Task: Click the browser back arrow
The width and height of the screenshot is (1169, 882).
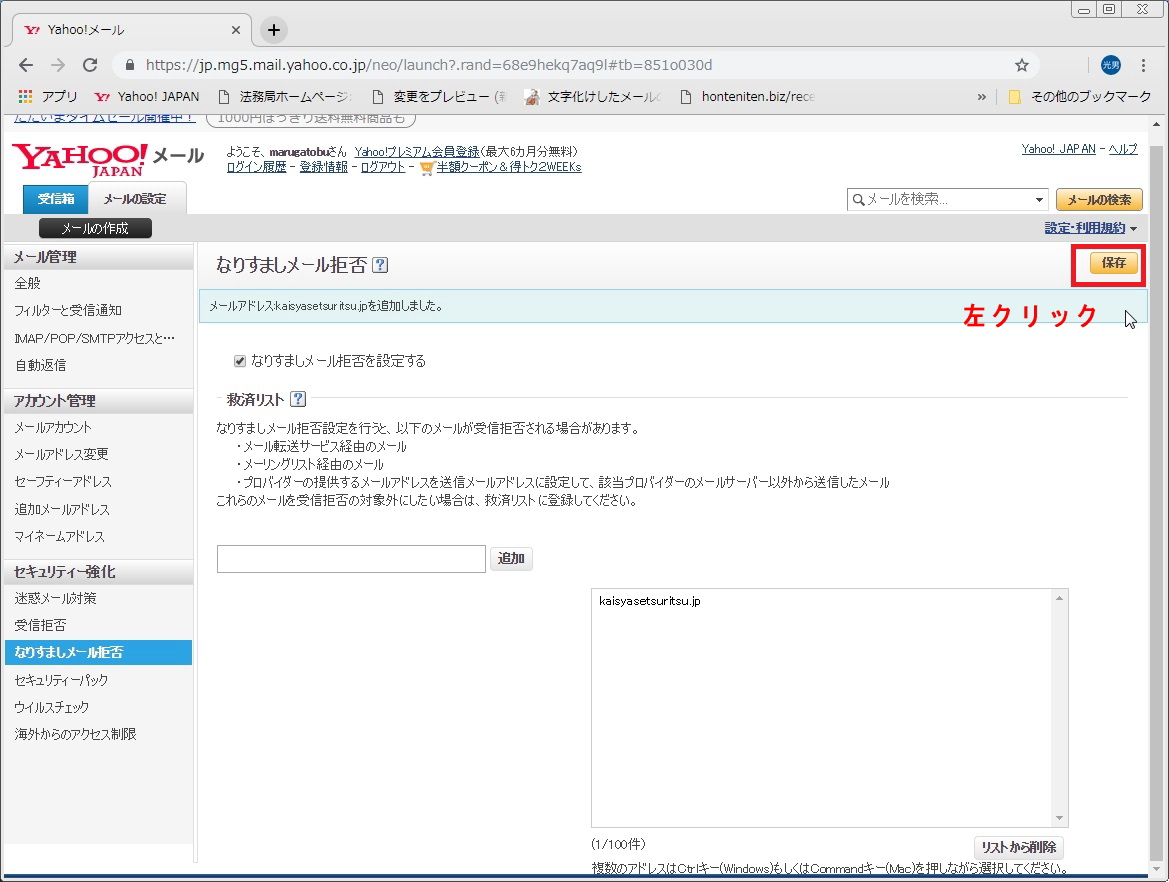Action: (x=26, y=65)
